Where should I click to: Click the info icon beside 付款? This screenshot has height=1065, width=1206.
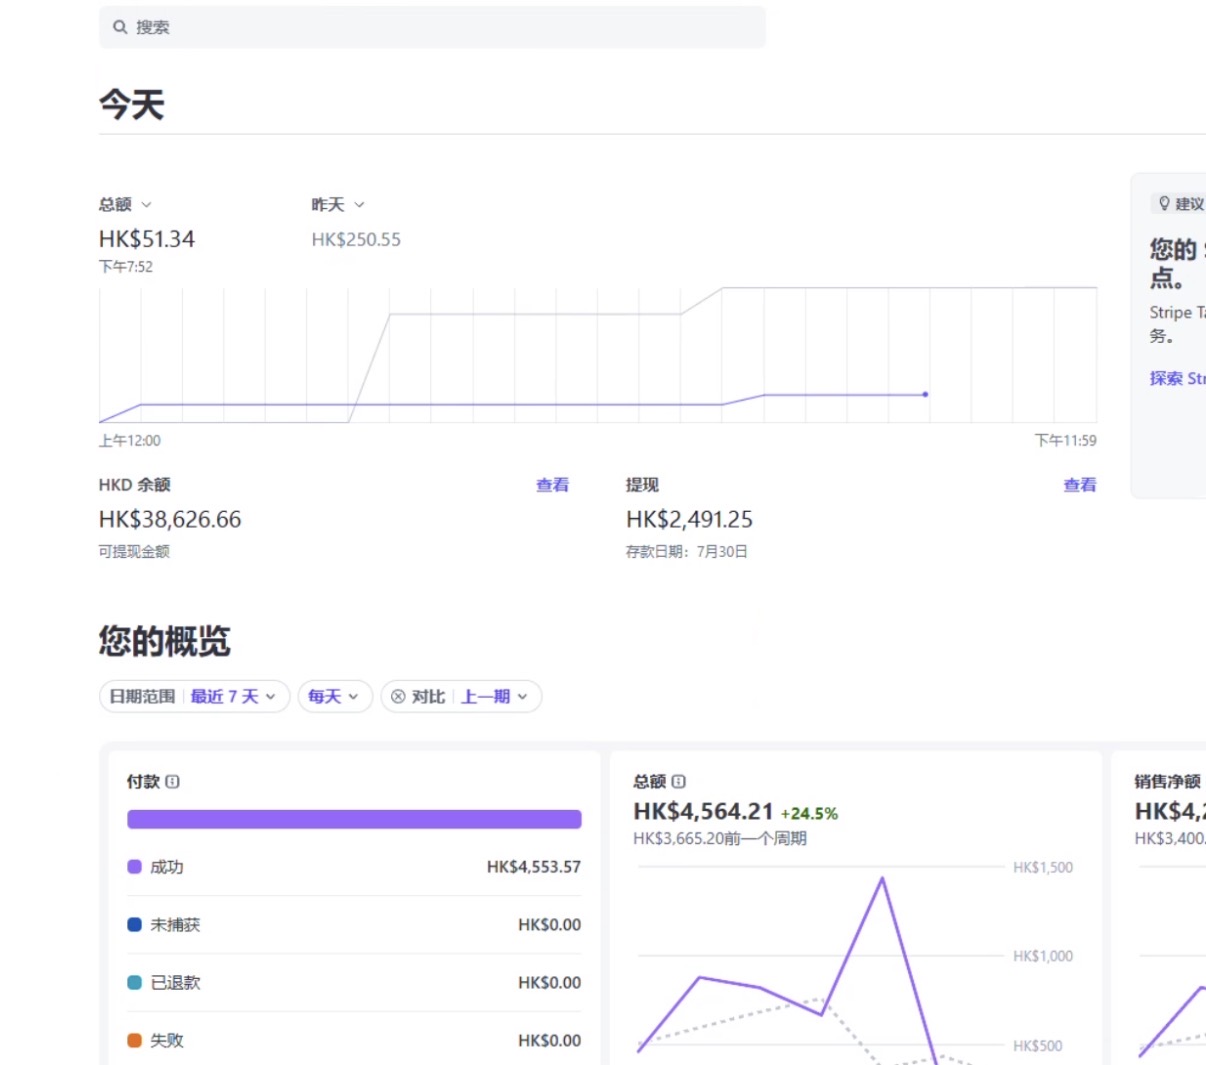click(173, 782)
